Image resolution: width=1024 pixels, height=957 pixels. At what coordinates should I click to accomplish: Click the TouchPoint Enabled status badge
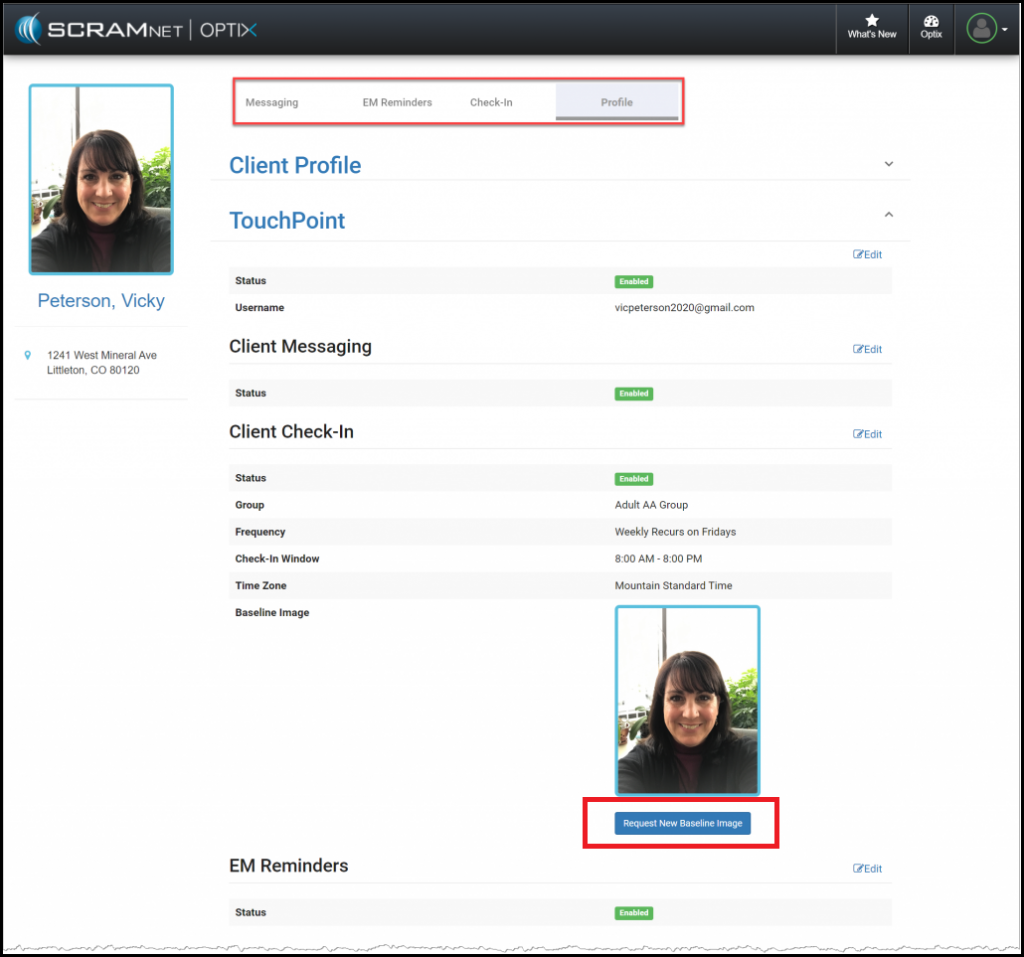(634, 282)
